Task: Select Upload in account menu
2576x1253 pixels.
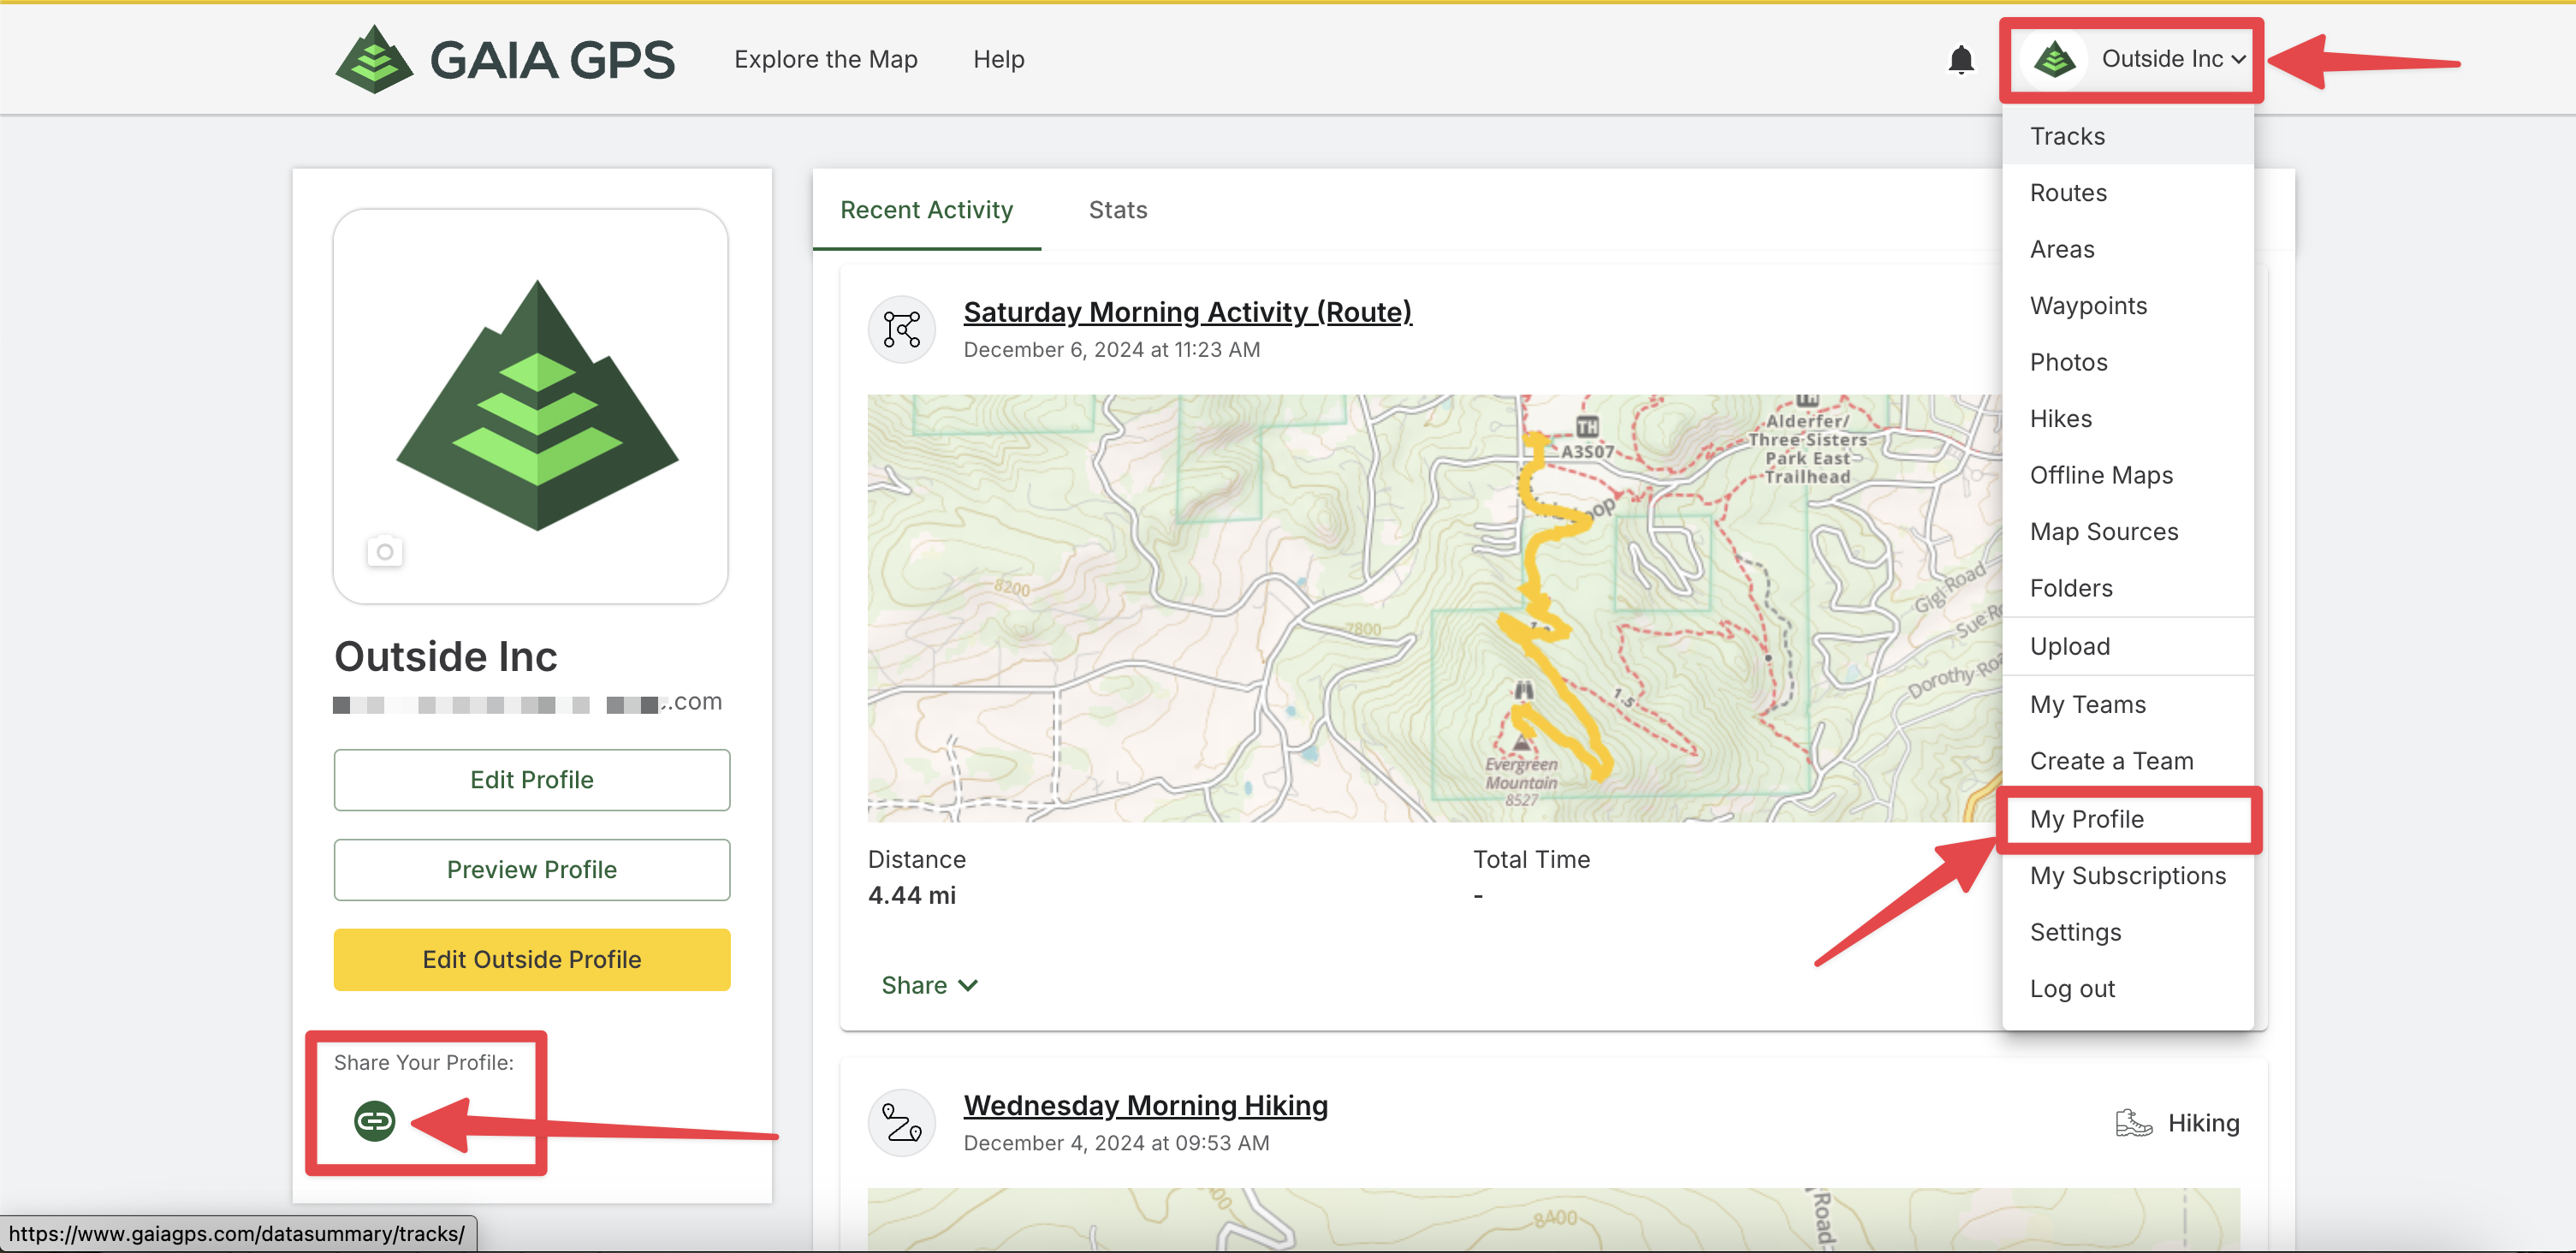Action: [x=2127, y=646]
